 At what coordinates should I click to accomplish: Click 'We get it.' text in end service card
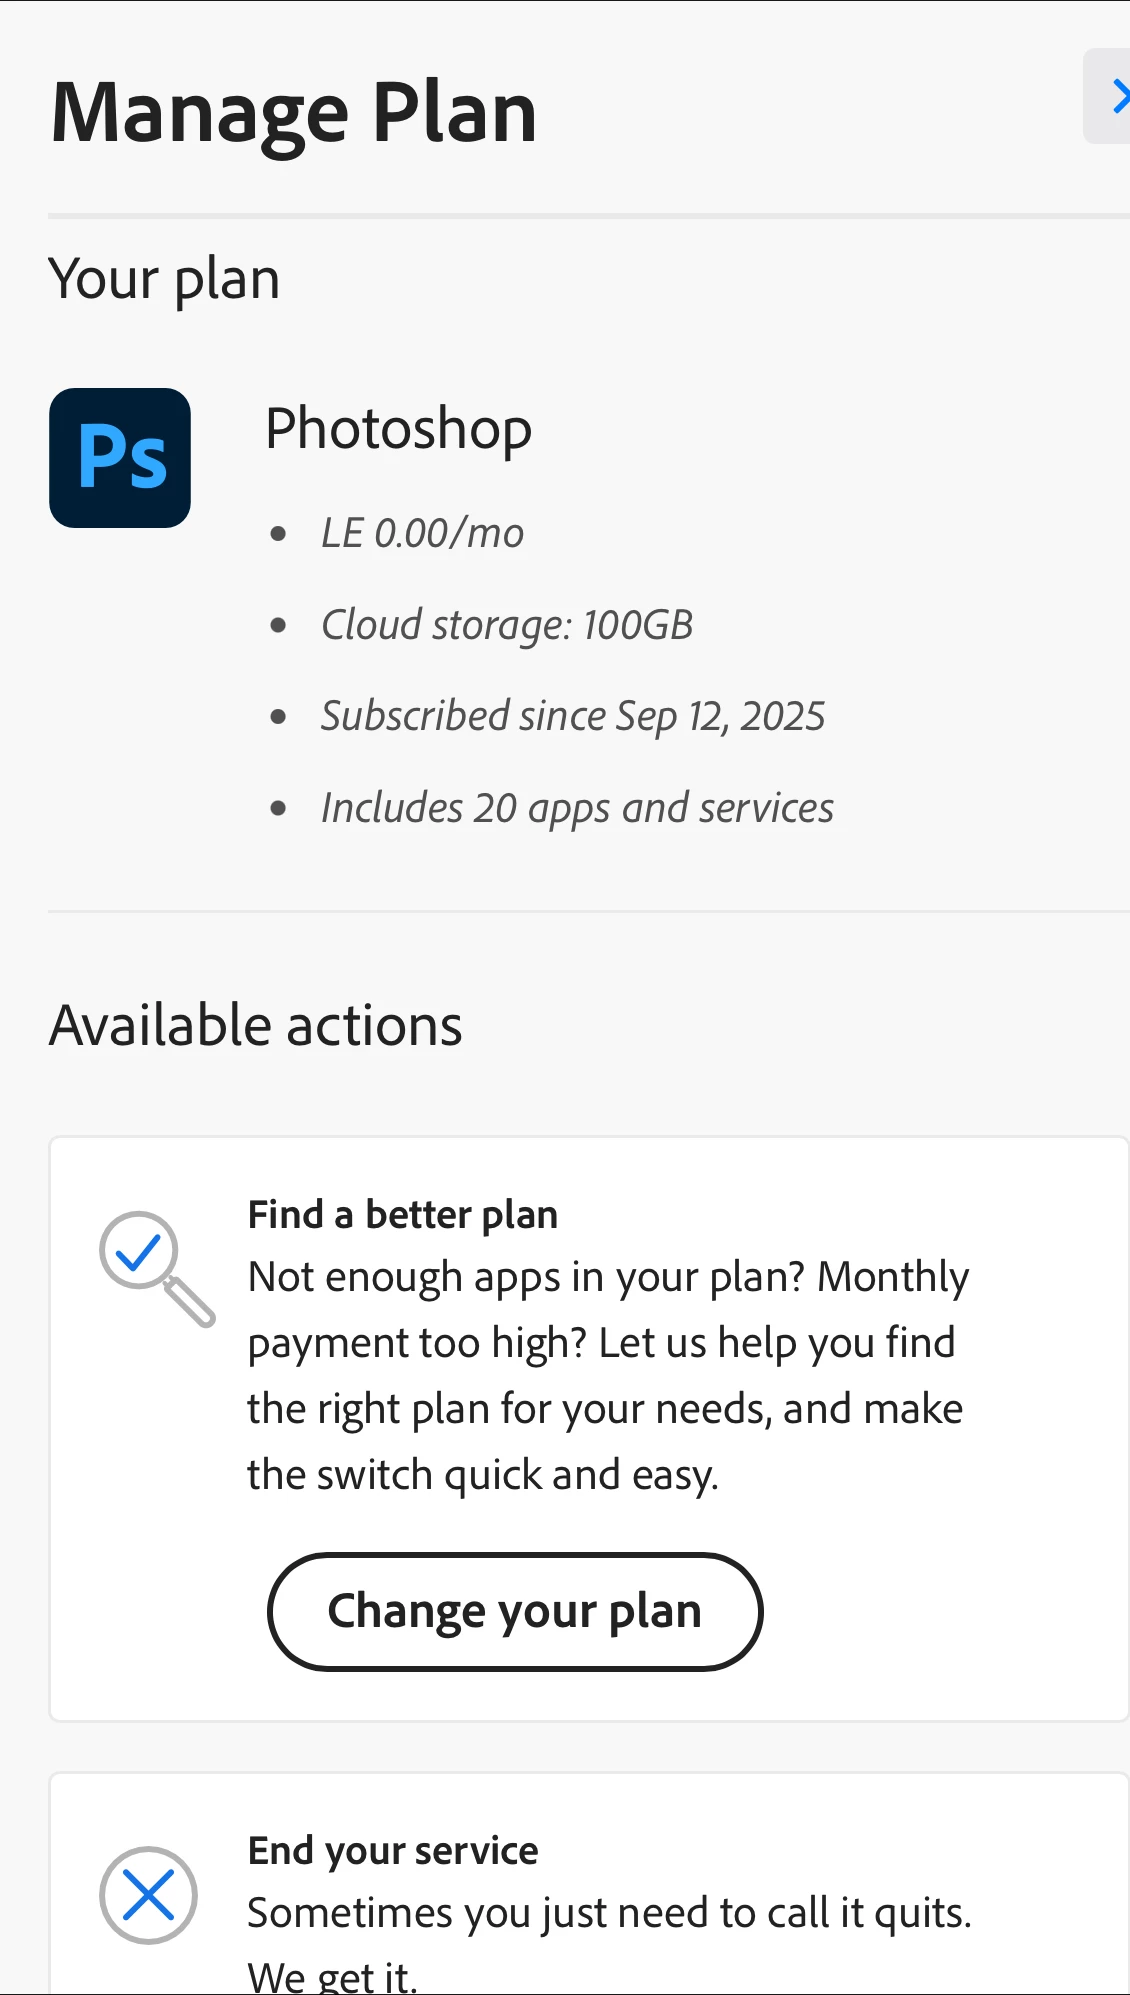click(331, 1976)
